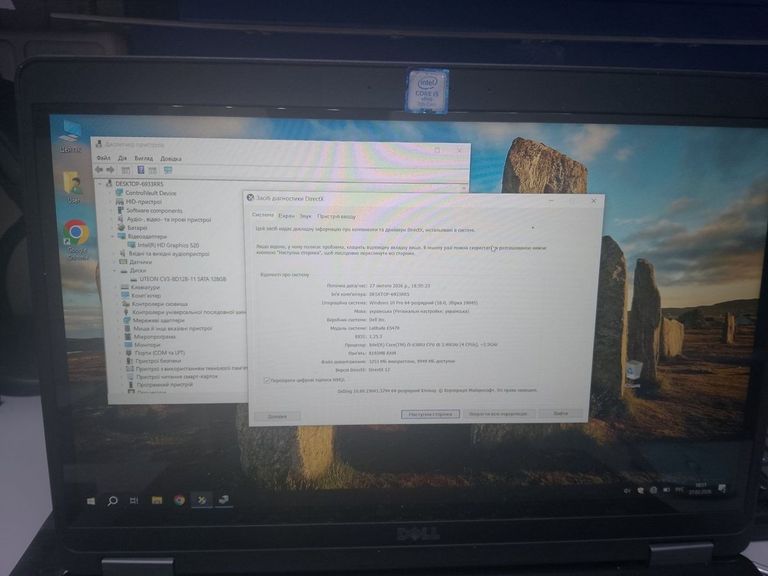Click the Audio, відео та ігрові пристрої icon

pos(120,219)
